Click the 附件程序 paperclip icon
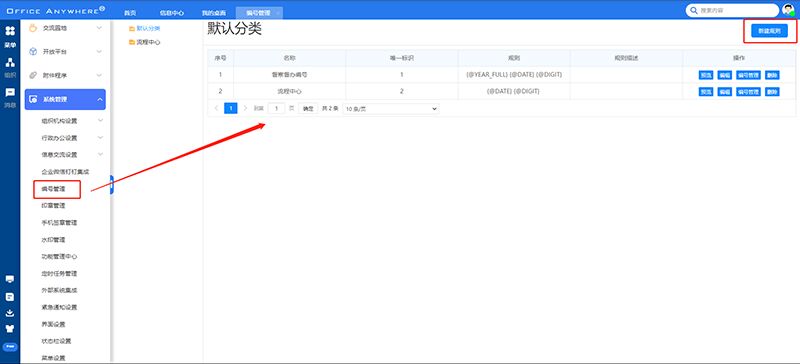 pos(33,75)
